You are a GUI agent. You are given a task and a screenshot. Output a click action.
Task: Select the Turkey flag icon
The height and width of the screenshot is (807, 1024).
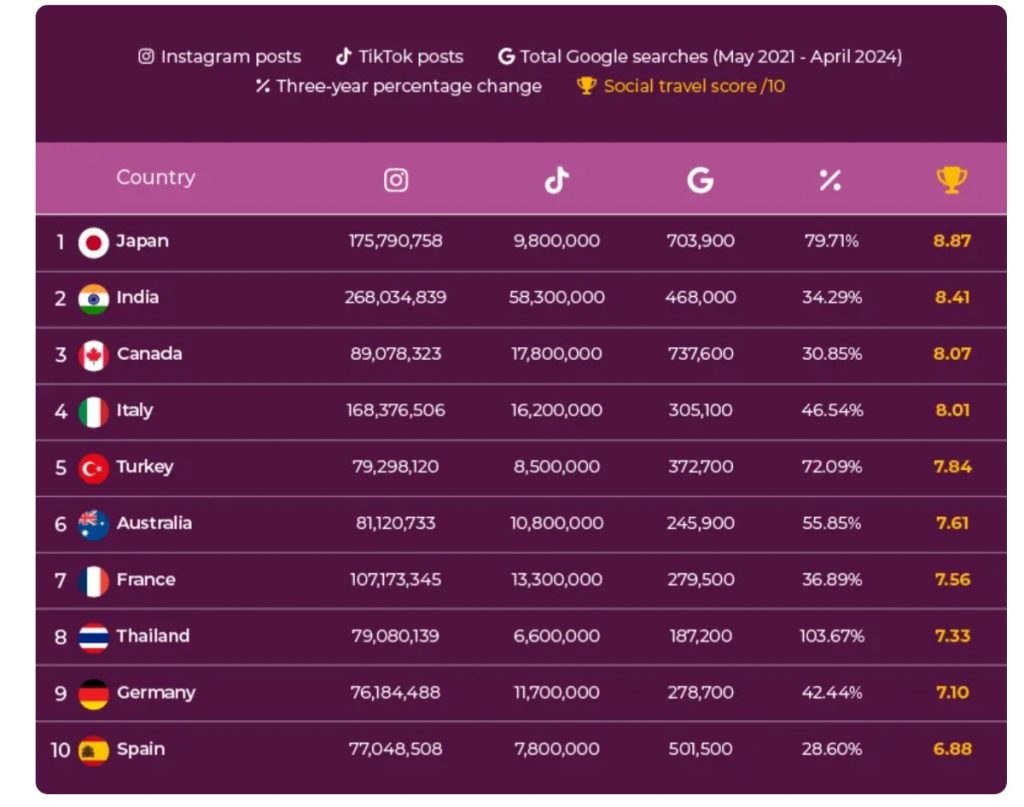[x=93, y=468]
